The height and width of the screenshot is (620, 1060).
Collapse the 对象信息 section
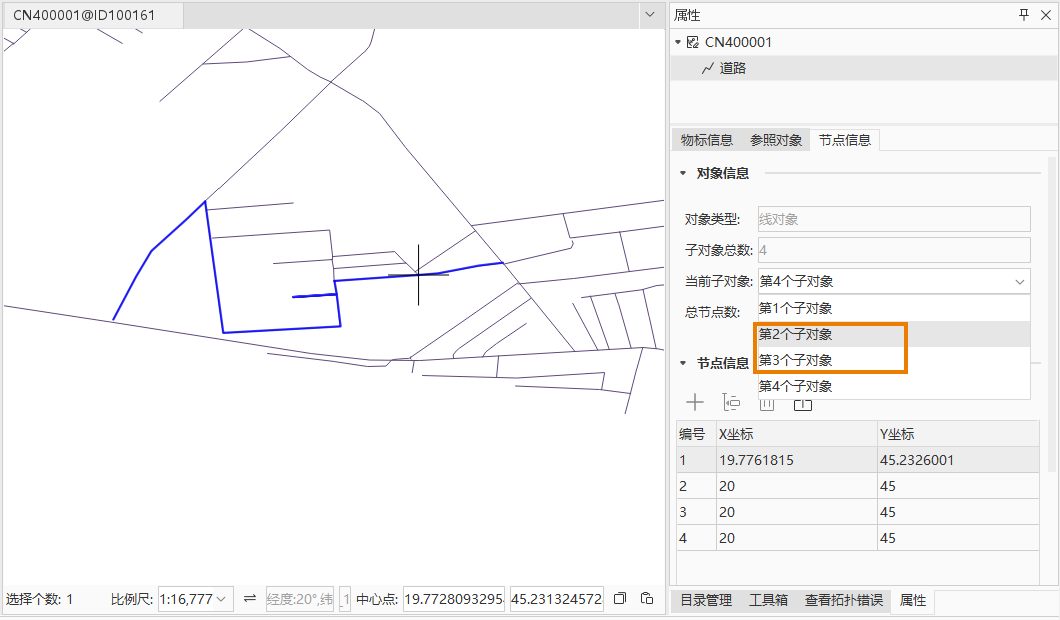coord(682,173)
